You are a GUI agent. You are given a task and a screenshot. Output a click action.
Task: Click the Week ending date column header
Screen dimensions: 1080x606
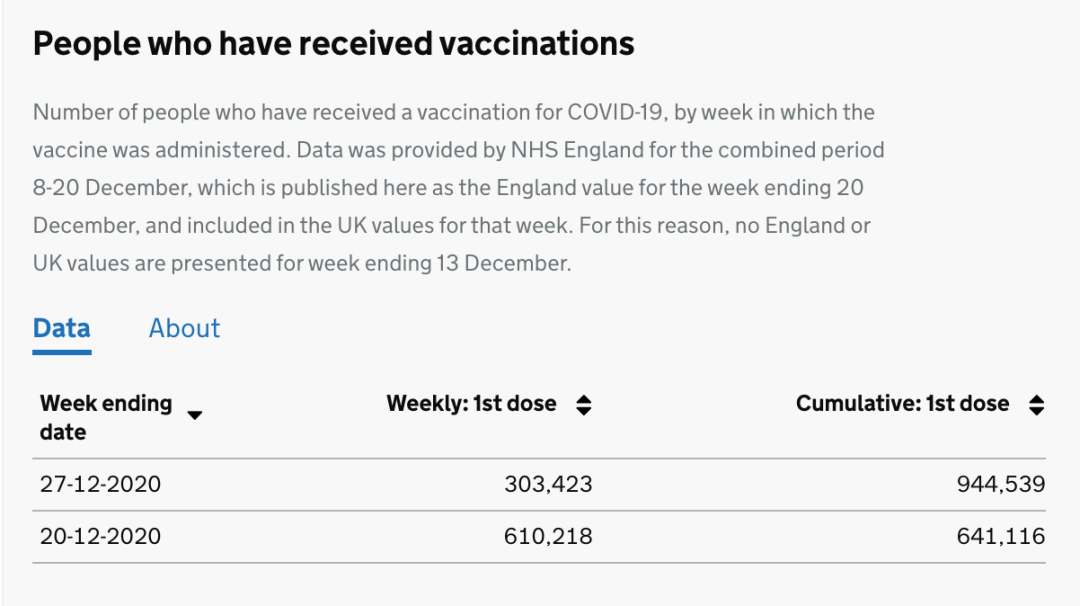pyautogui.click(x=106, y=417)
